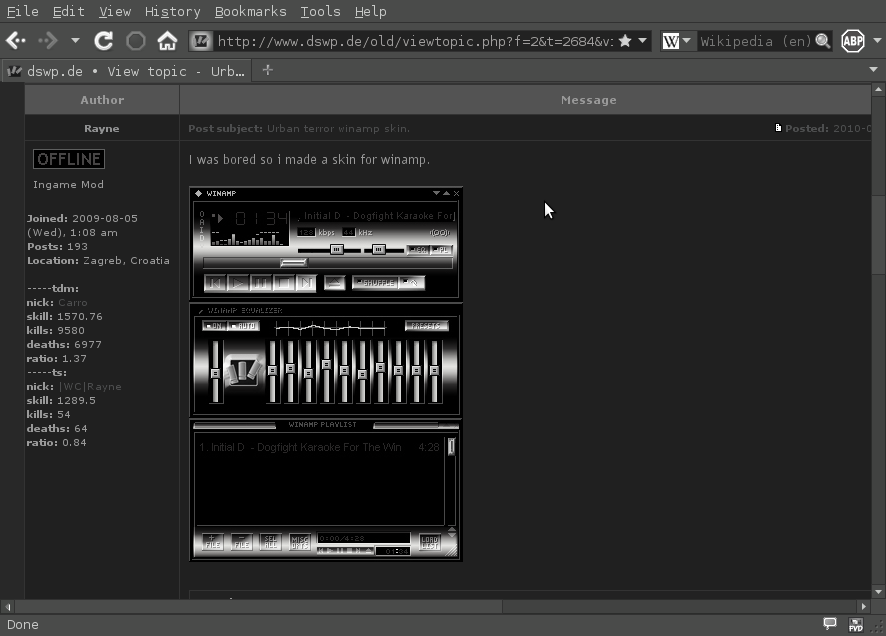The image size is (886, 636).
Task: Expand the Wikipedia search engine selector
Action: point(676,41)
